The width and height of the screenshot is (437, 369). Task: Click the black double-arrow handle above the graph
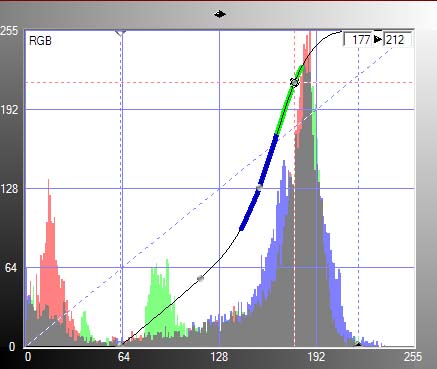tap(220, 14)
